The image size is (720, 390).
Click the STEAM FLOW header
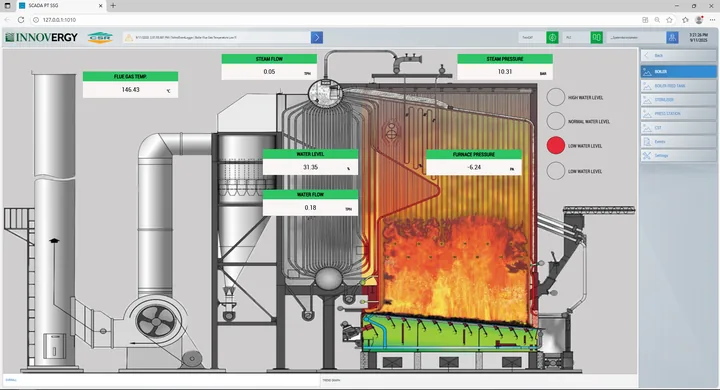(x=269, y=59)
